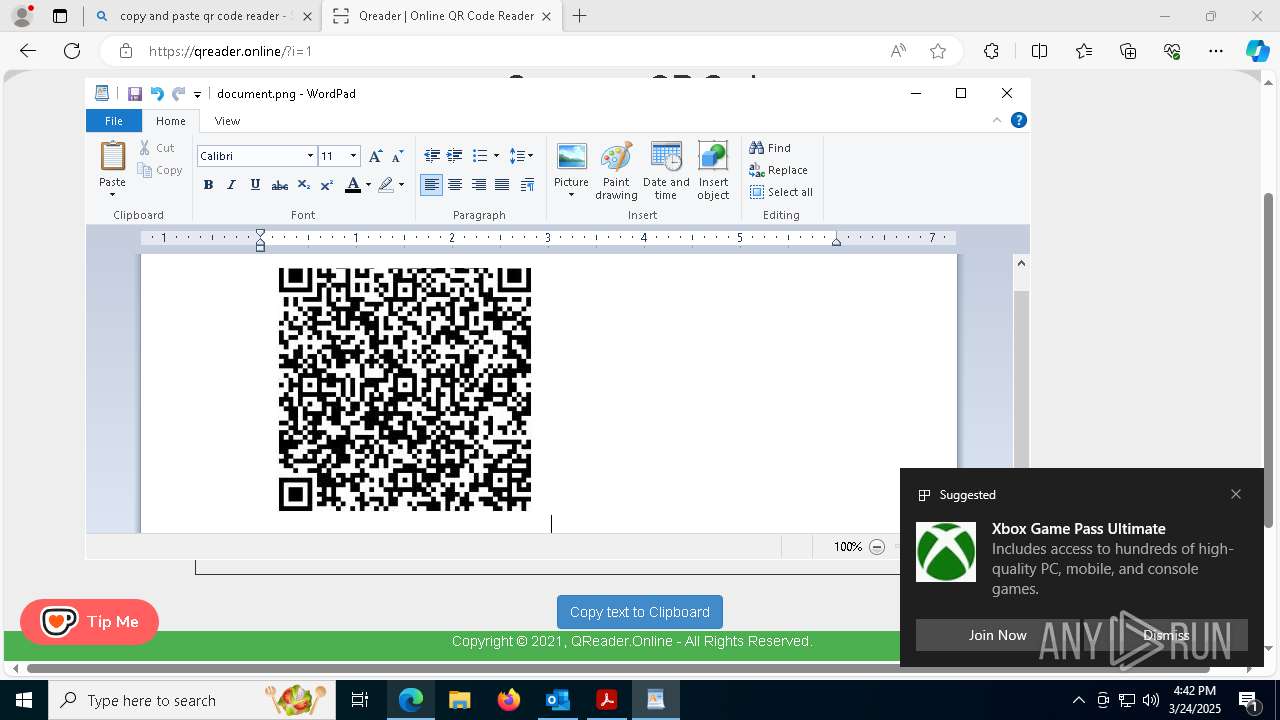The image size is (1280, 720).
Task: Expand the Picture dropdown arrow
Action: point(571,195)
